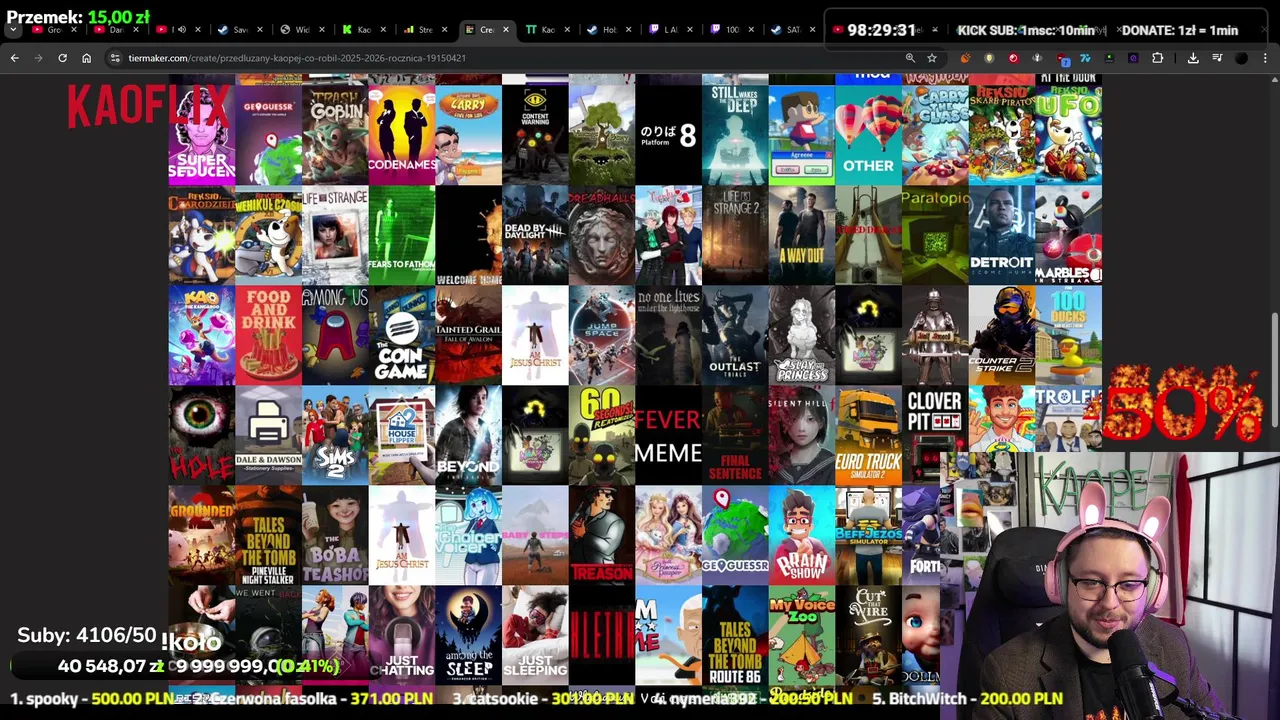Select the Still Wakes the Deep tile
This screenshot has width=1280, height=720.
pos(735,135)
